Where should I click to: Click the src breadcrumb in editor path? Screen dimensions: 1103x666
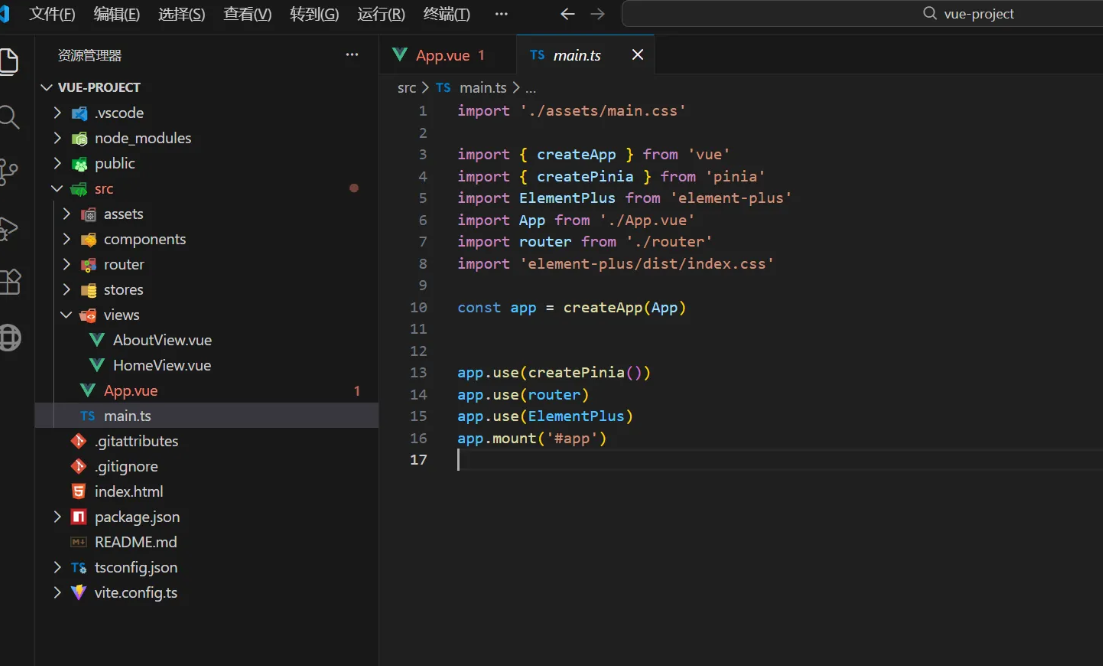point(406,87)
